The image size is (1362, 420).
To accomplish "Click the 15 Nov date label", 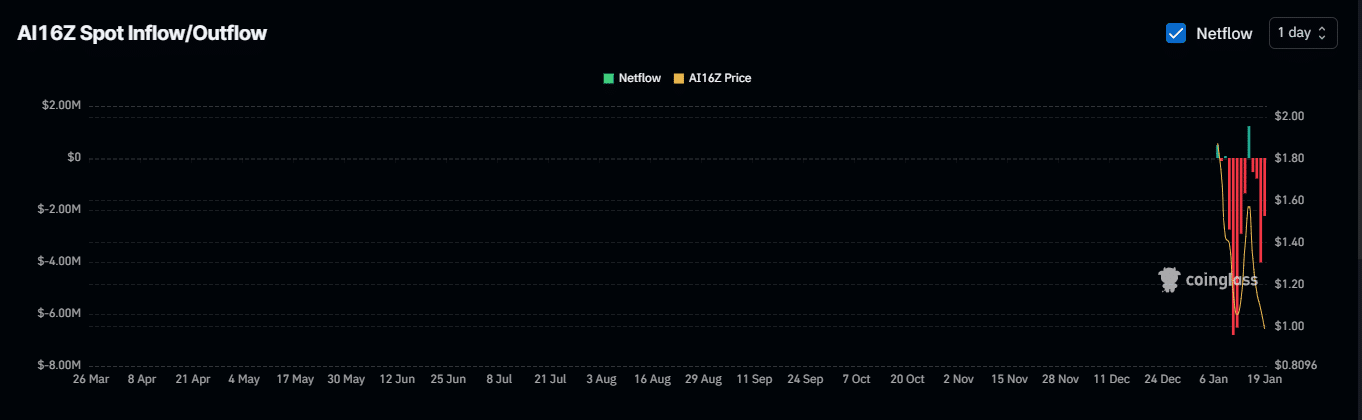I will [x=1009, y=380].
